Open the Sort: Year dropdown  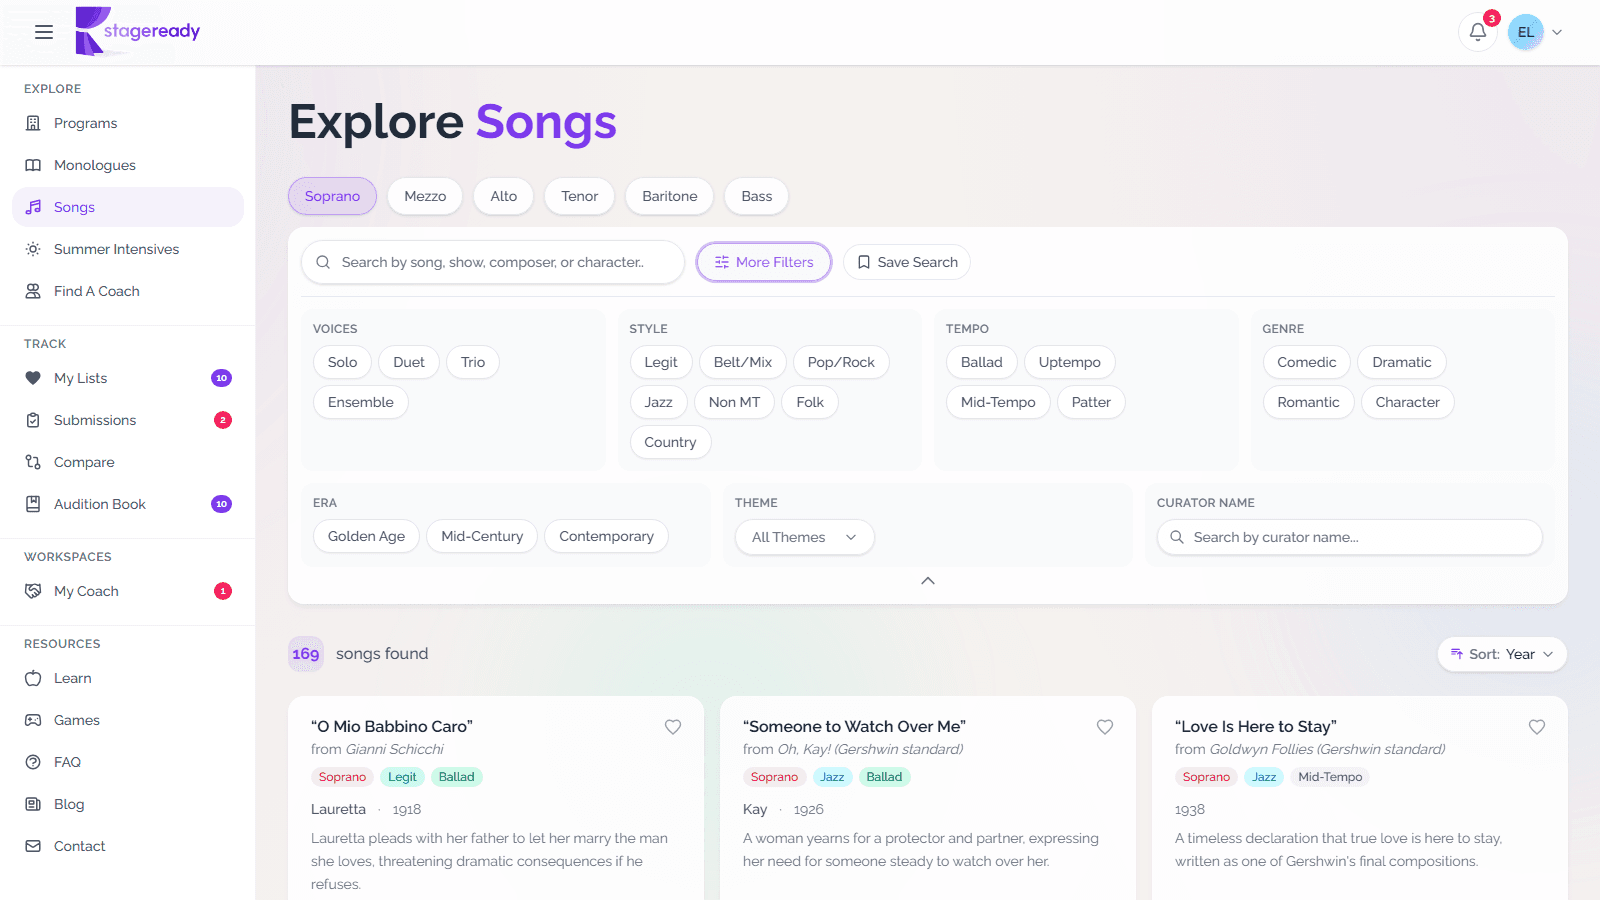pyautogui.click(x=1502, y=654)
